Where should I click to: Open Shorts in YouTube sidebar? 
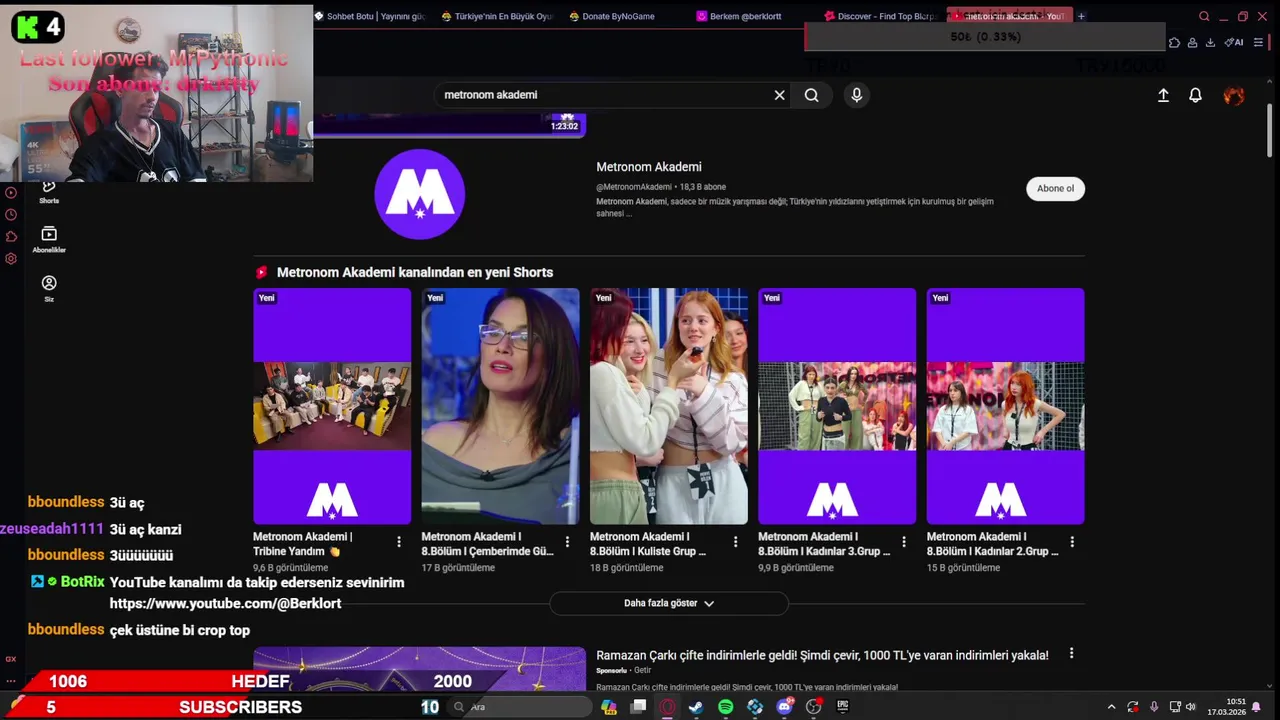49,192
